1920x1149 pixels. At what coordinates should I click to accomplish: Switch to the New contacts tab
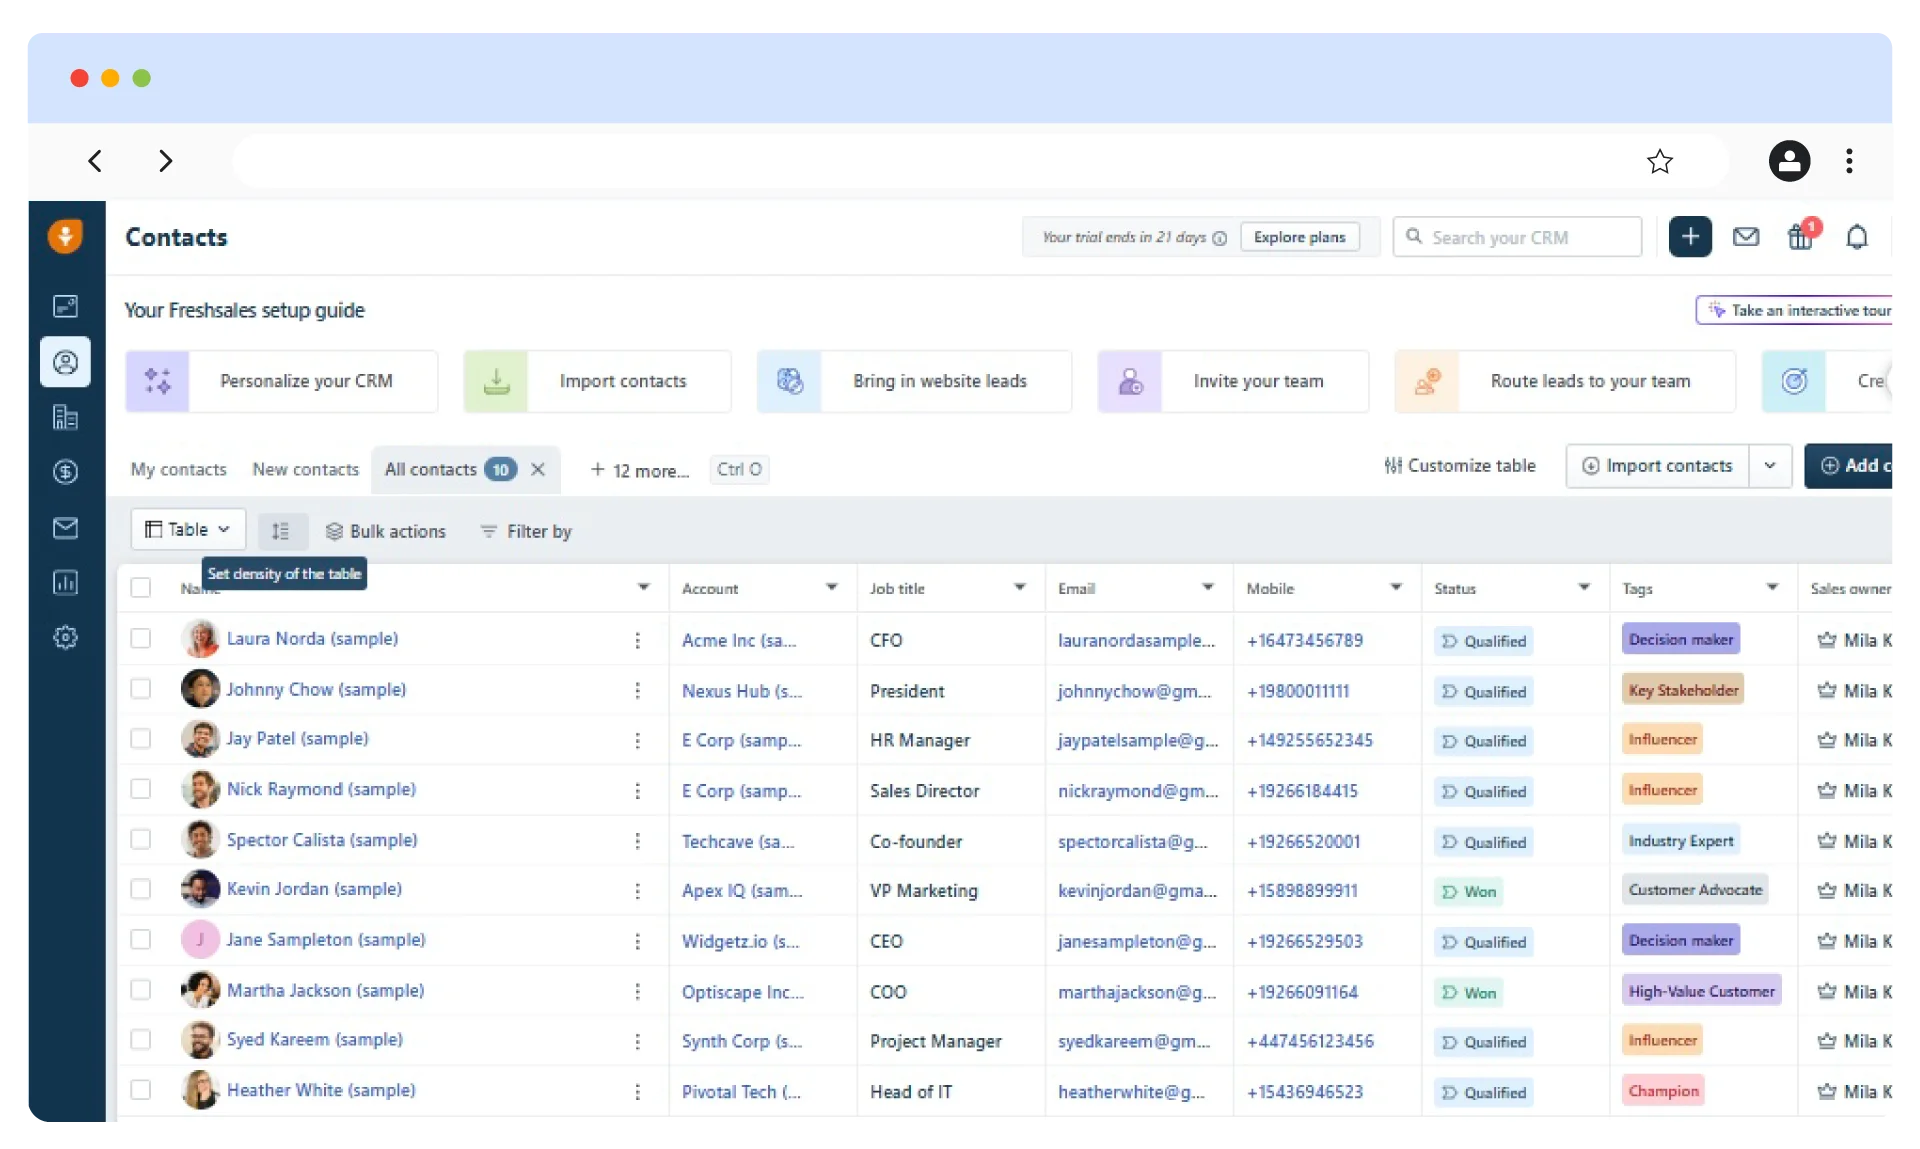tap(305, 469)
